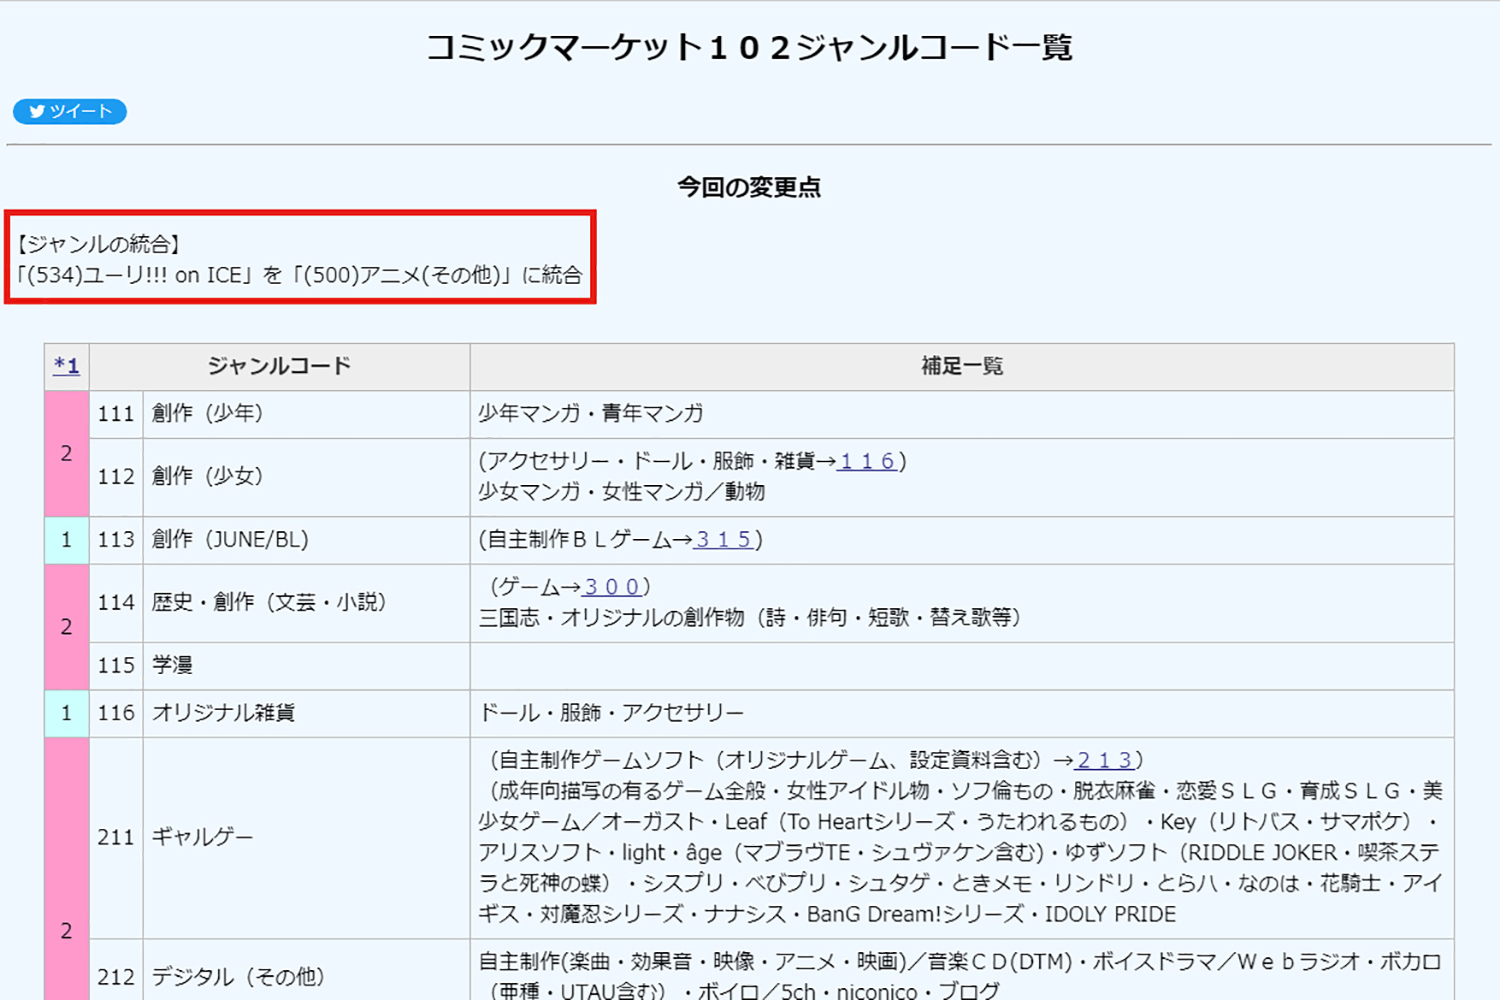Open the *1 footnote link in table header
Image resolution: width=1500 pixels, height=1000 pixels.
click(x=66, y=365)
